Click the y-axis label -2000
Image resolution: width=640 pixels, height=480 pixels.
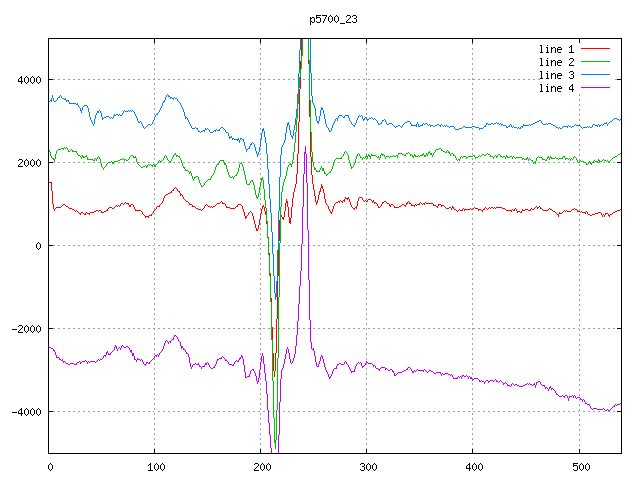pos(27,329)
